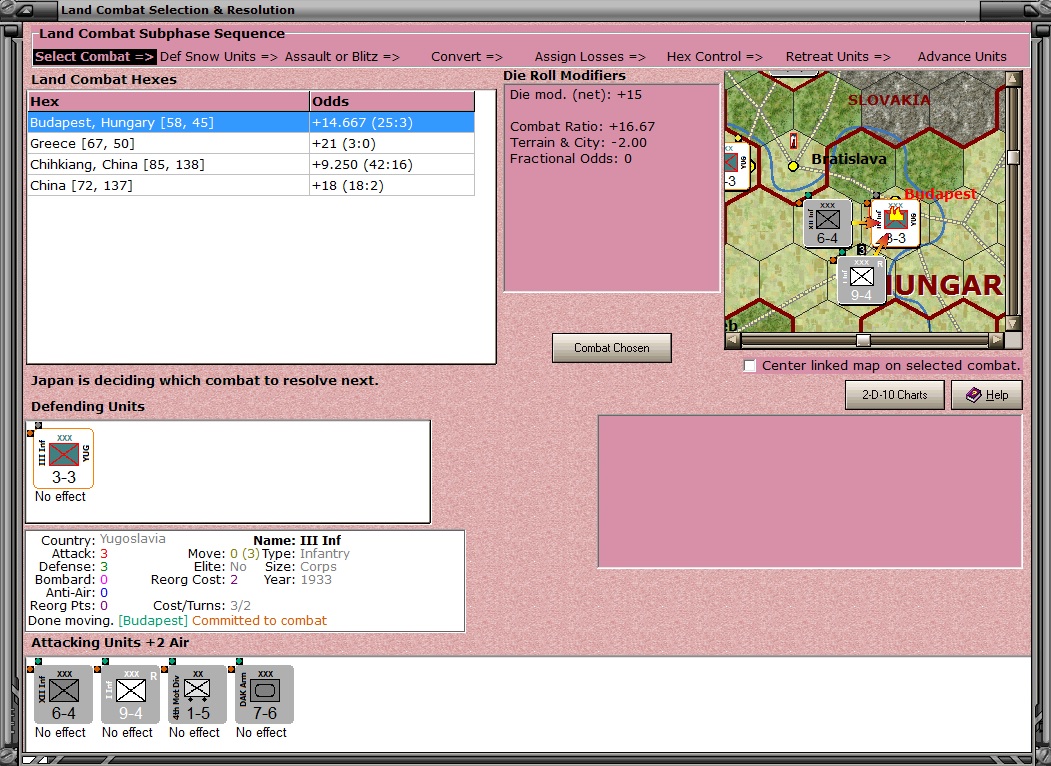1051x766 pixels.
Task: Click the Def Snow Units subphase step
Action: pos(219,57)
